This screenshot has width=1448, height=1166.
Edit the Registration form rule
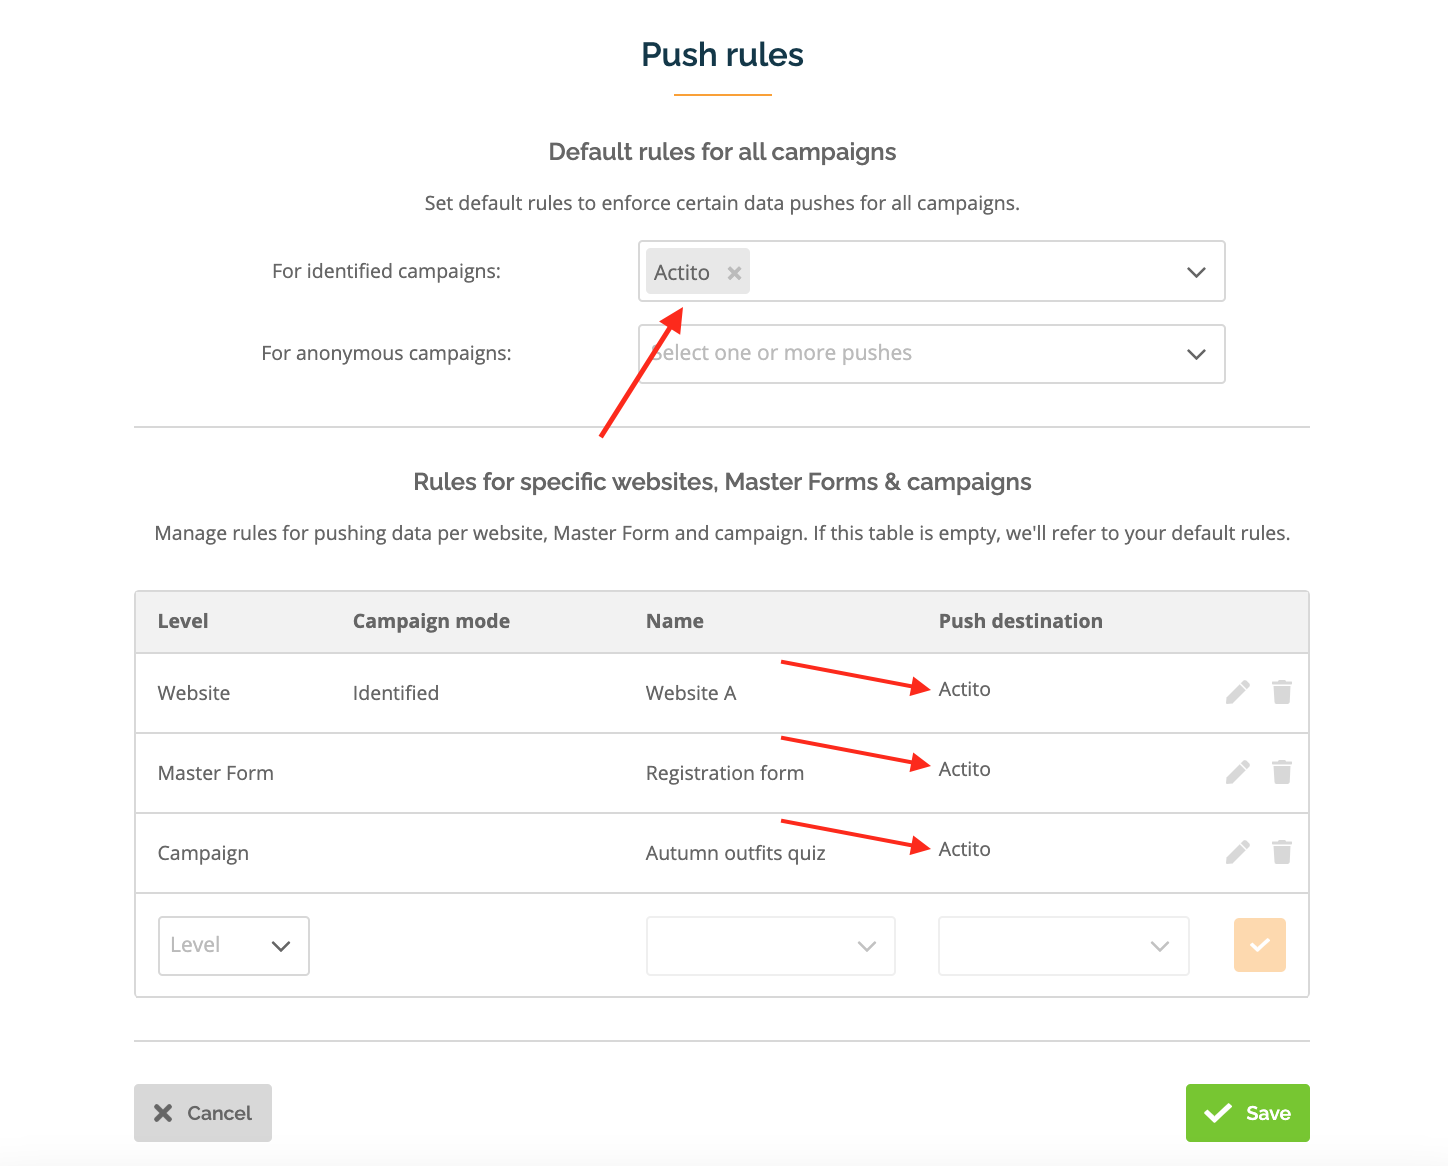click(1238, 772)
